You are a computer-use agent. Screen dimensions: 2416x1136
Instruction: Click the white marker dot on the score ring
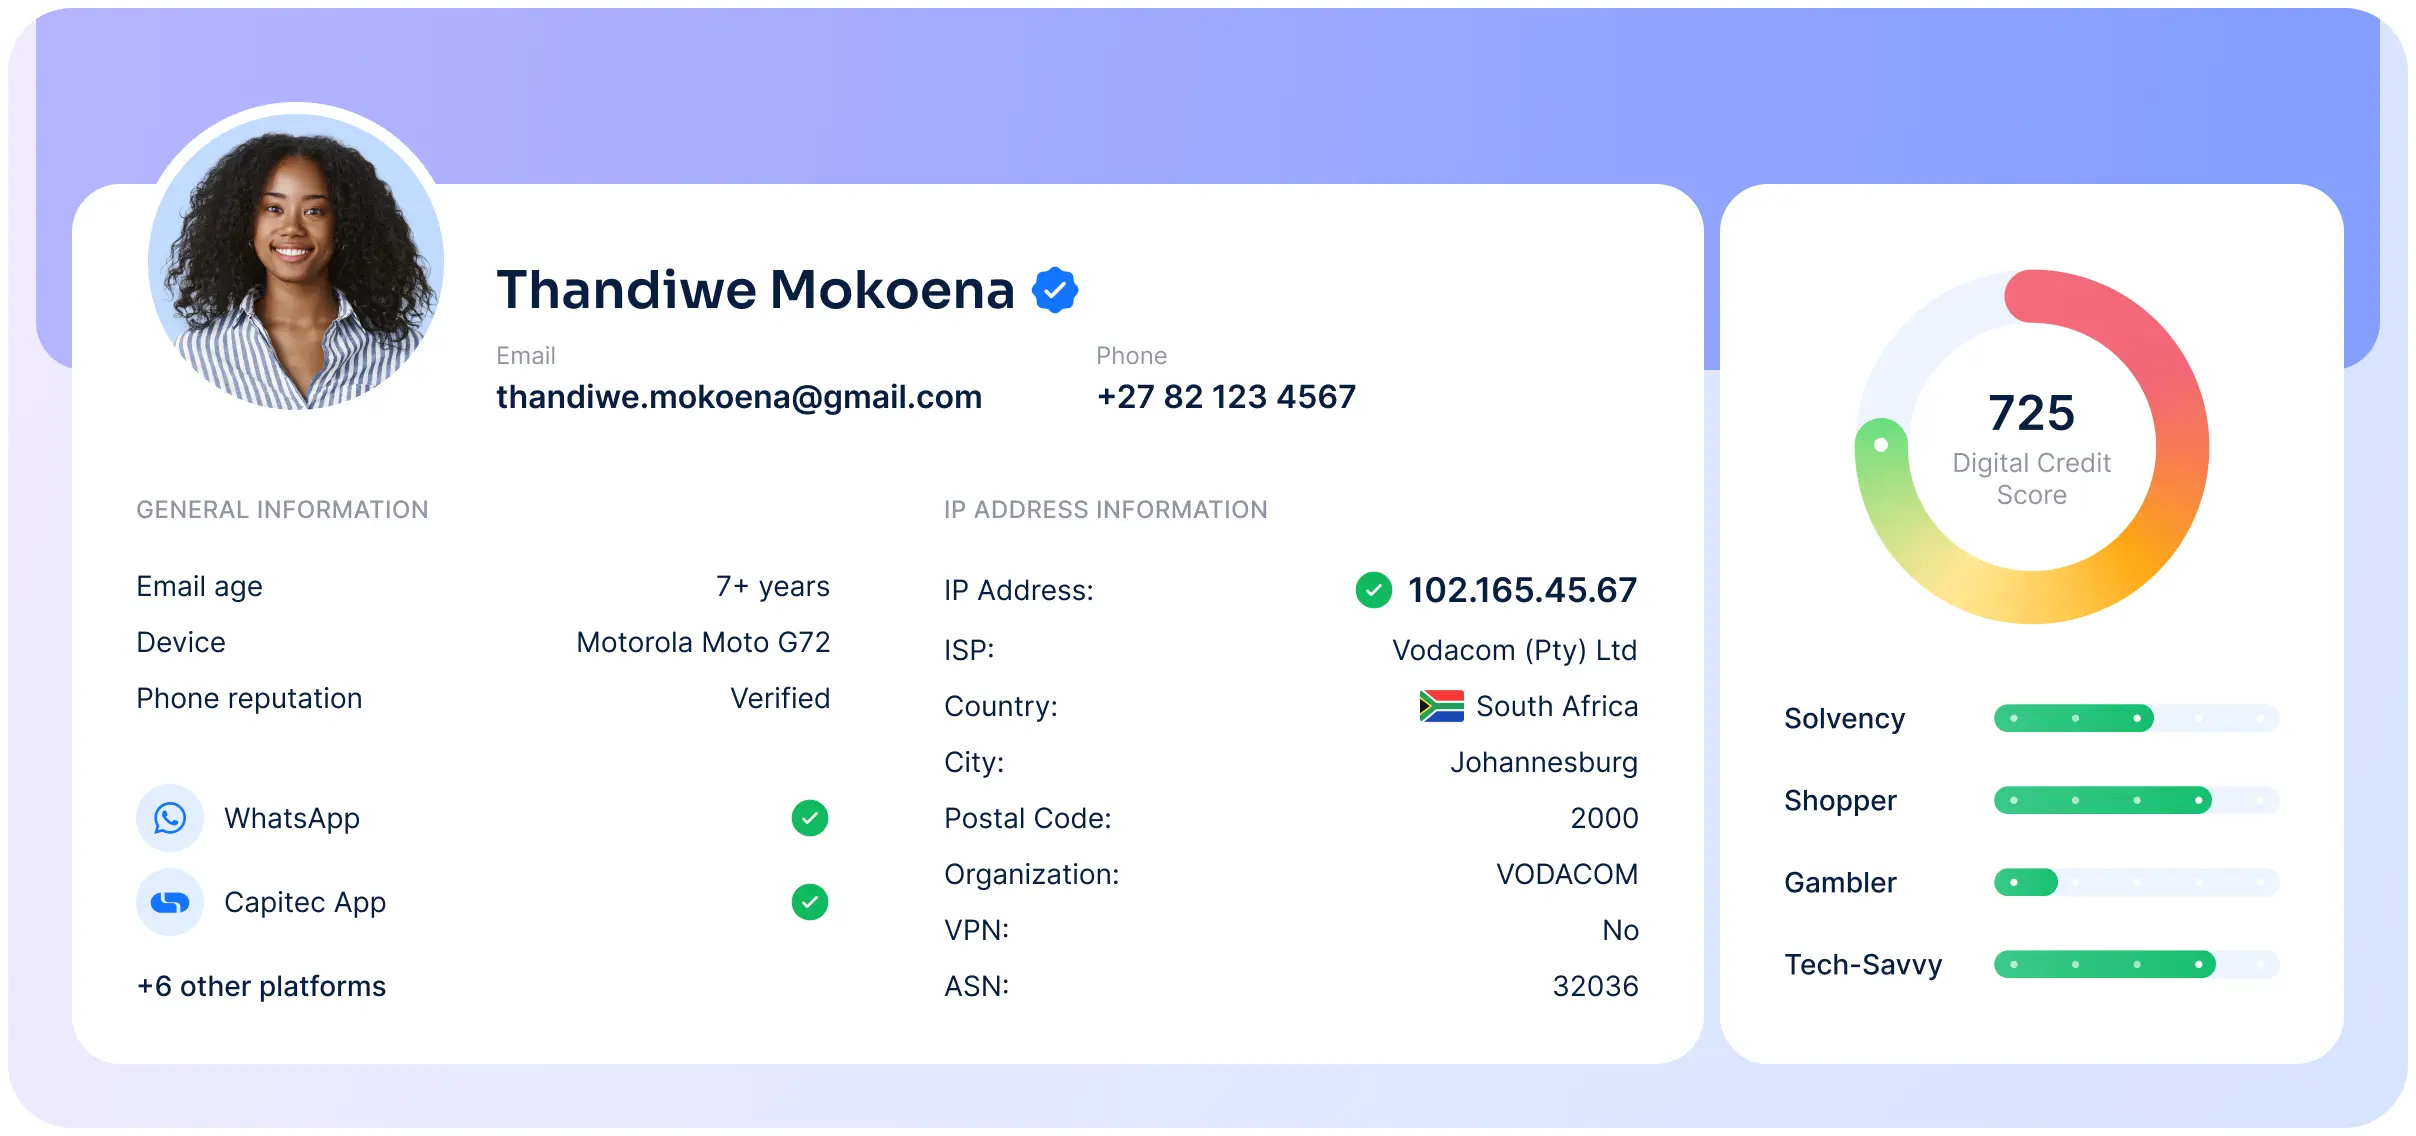[x=1881, y=445]
